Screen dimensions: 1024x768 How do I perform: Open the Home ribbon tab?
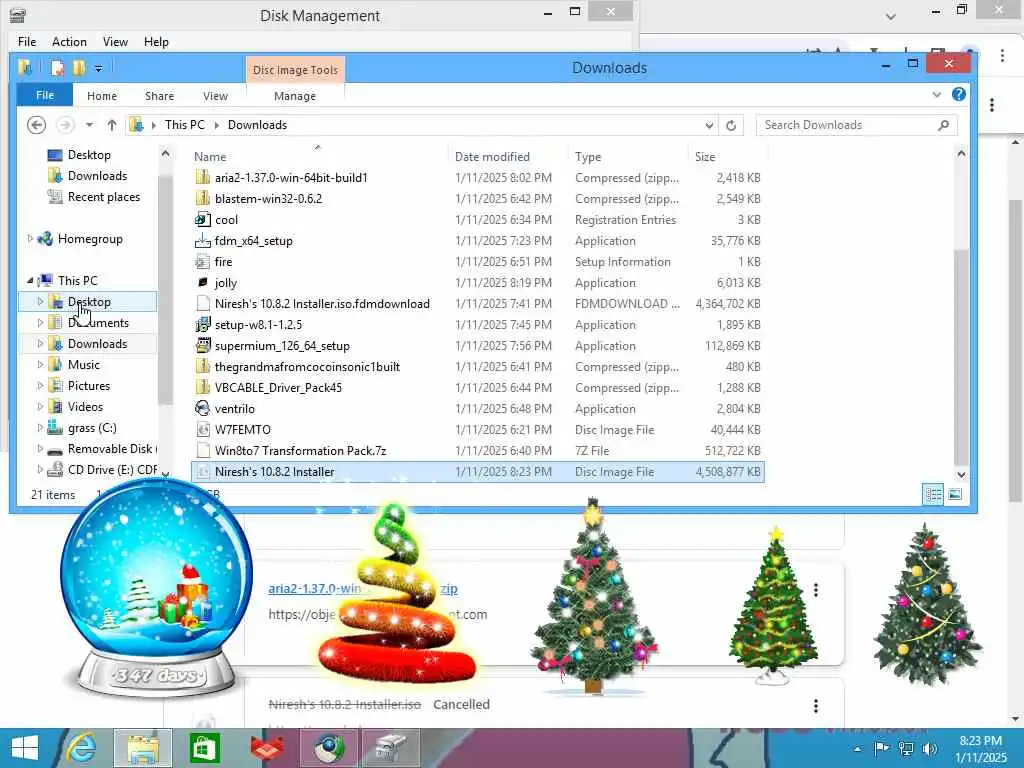102,96
